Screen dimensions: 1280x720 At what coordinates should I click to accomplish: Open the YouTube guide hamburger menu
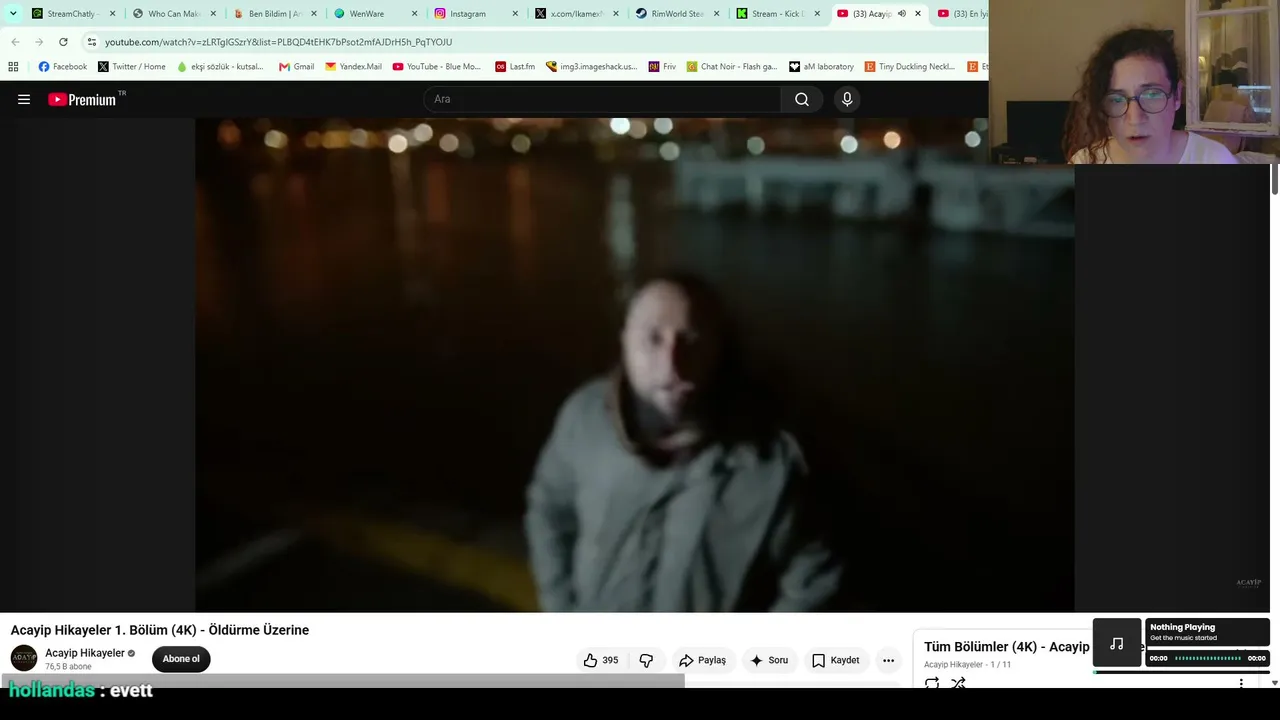(24, 99)
